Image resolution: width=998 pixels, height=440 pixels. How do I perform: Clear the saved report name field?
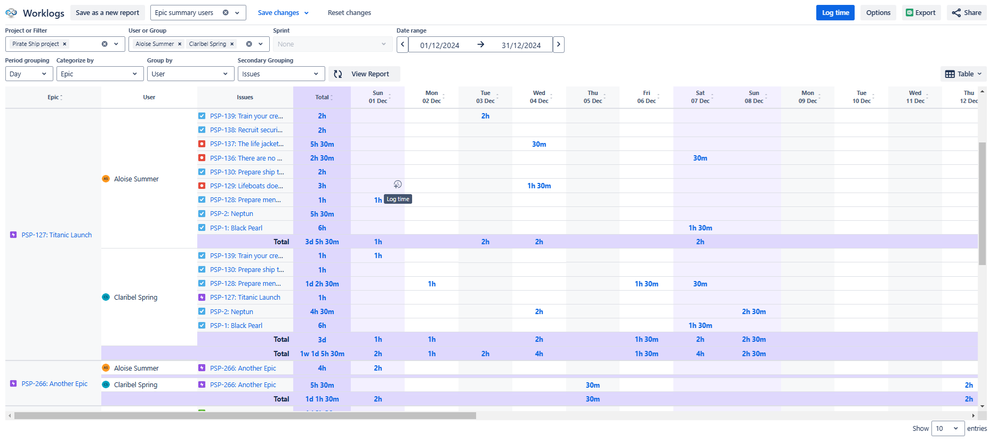(x=225, y=13)
